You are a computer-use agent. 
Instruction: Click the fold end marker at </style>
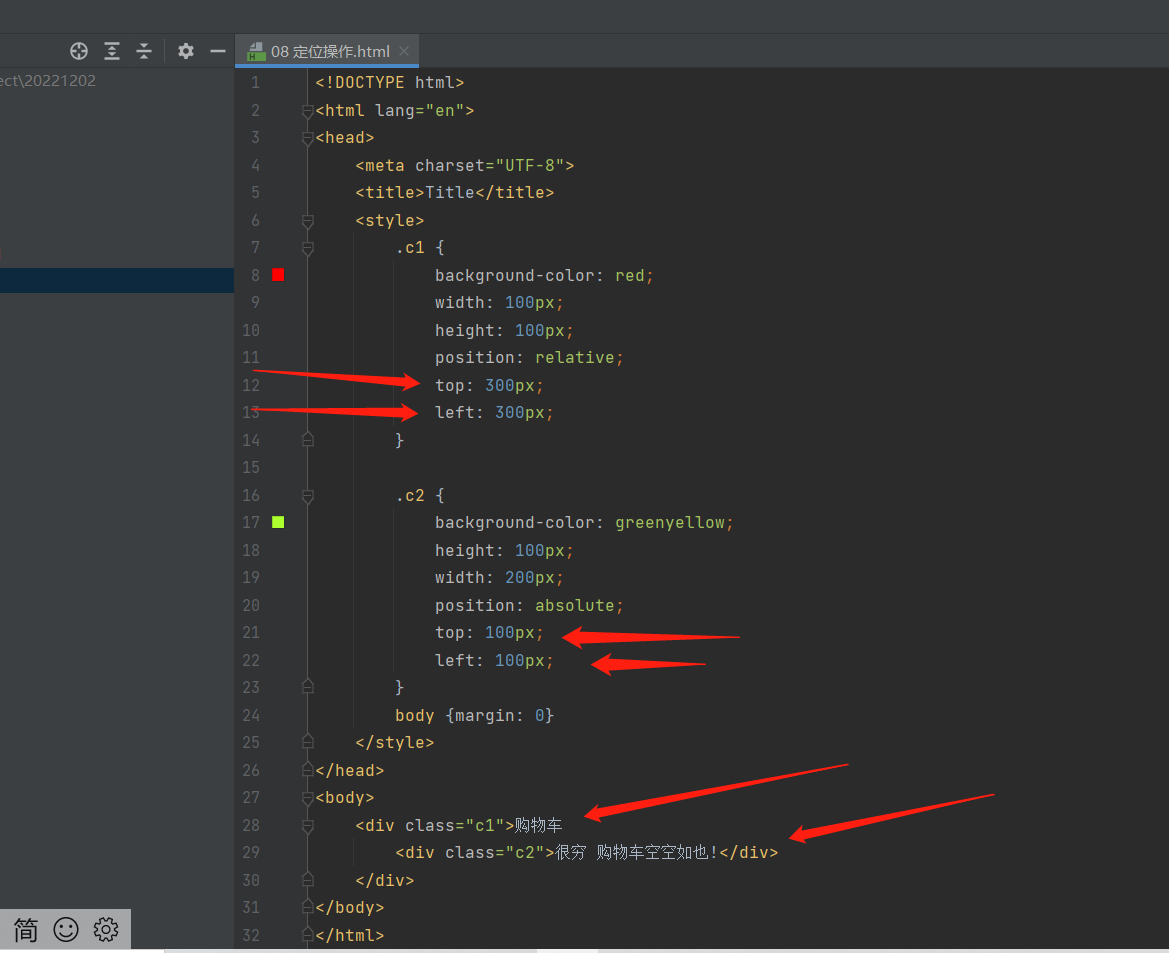tap(307, 742)
